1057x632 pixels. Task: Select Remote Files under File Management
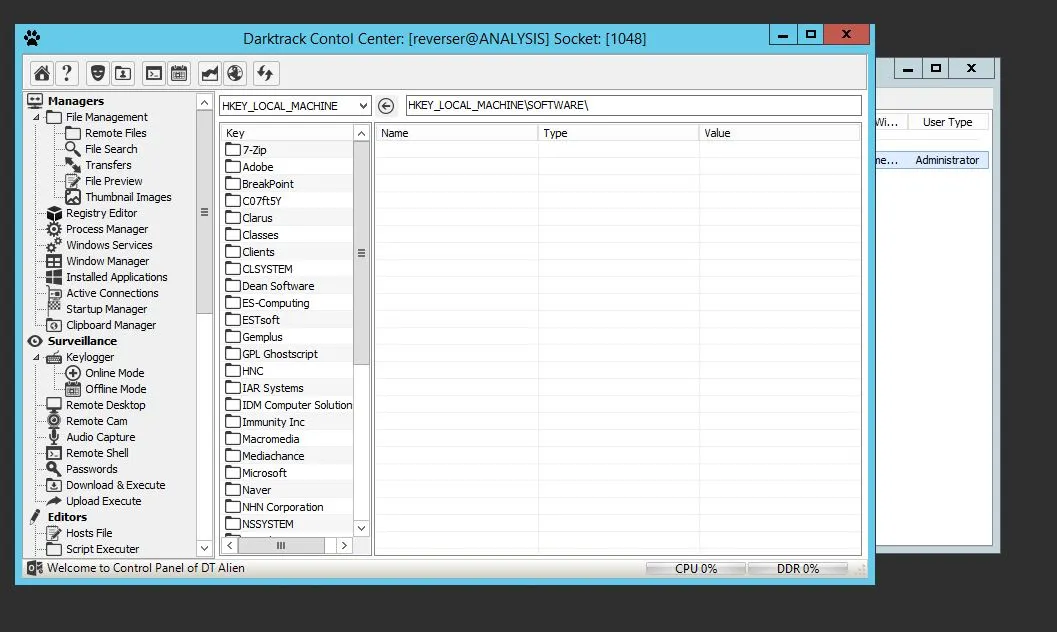coord(115,133)
